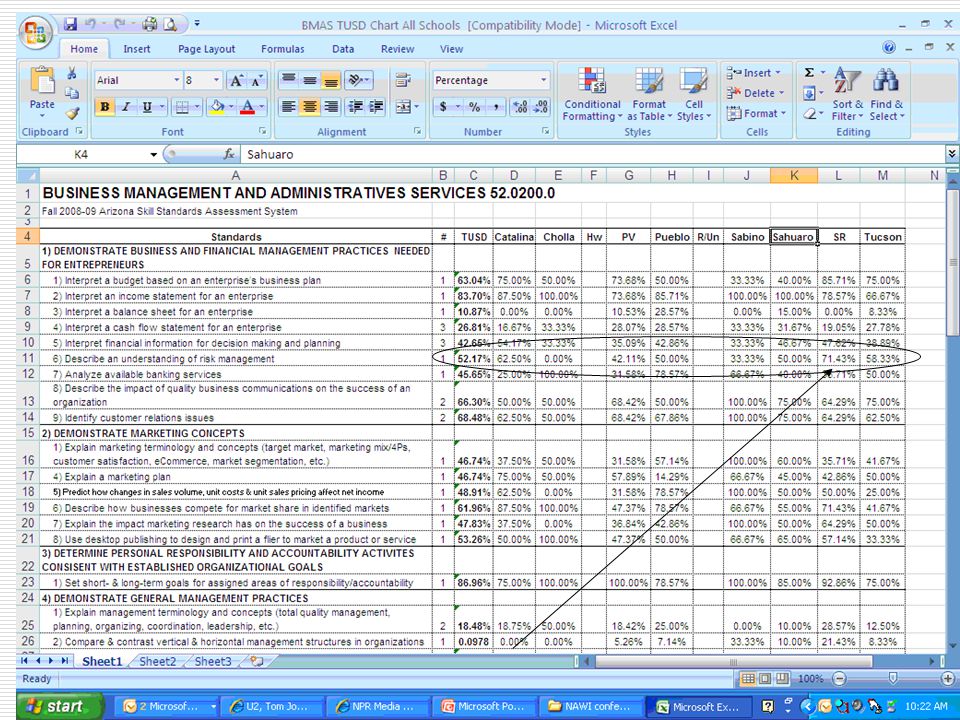Click Merge and Center
This screenshot has width=960, height=720.
click(403, 107)
